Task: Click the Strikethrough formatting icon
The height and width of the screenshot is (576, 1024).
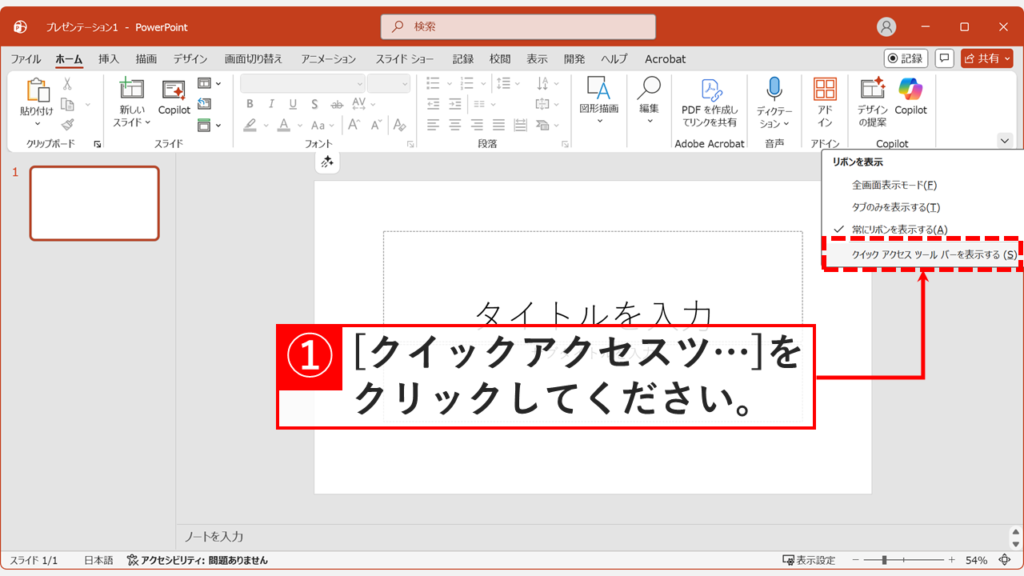Action: pyautogui.click(x=337, y=104)
